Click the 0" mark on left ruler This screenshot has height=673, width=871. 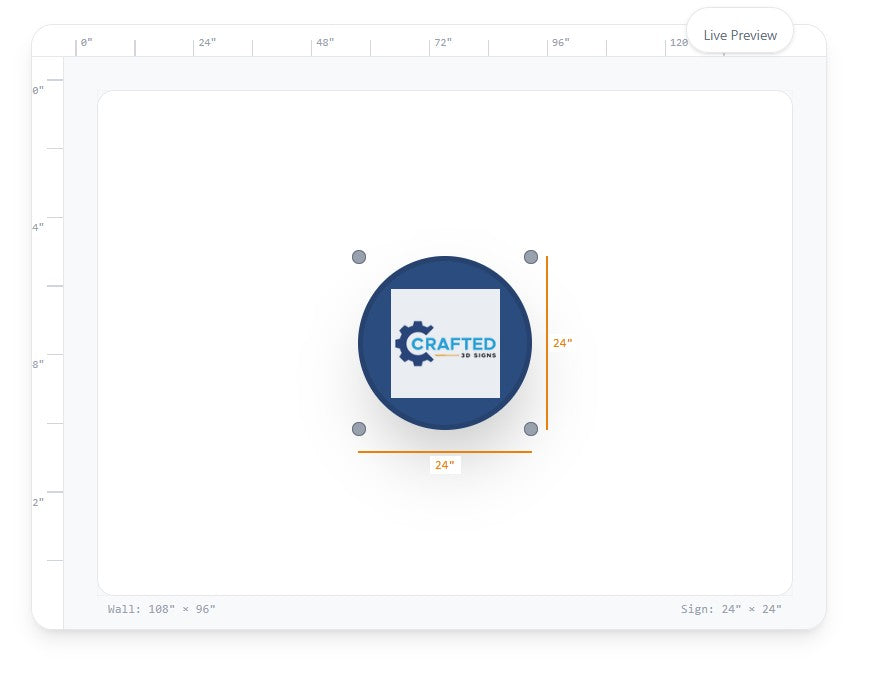point(38,90)
